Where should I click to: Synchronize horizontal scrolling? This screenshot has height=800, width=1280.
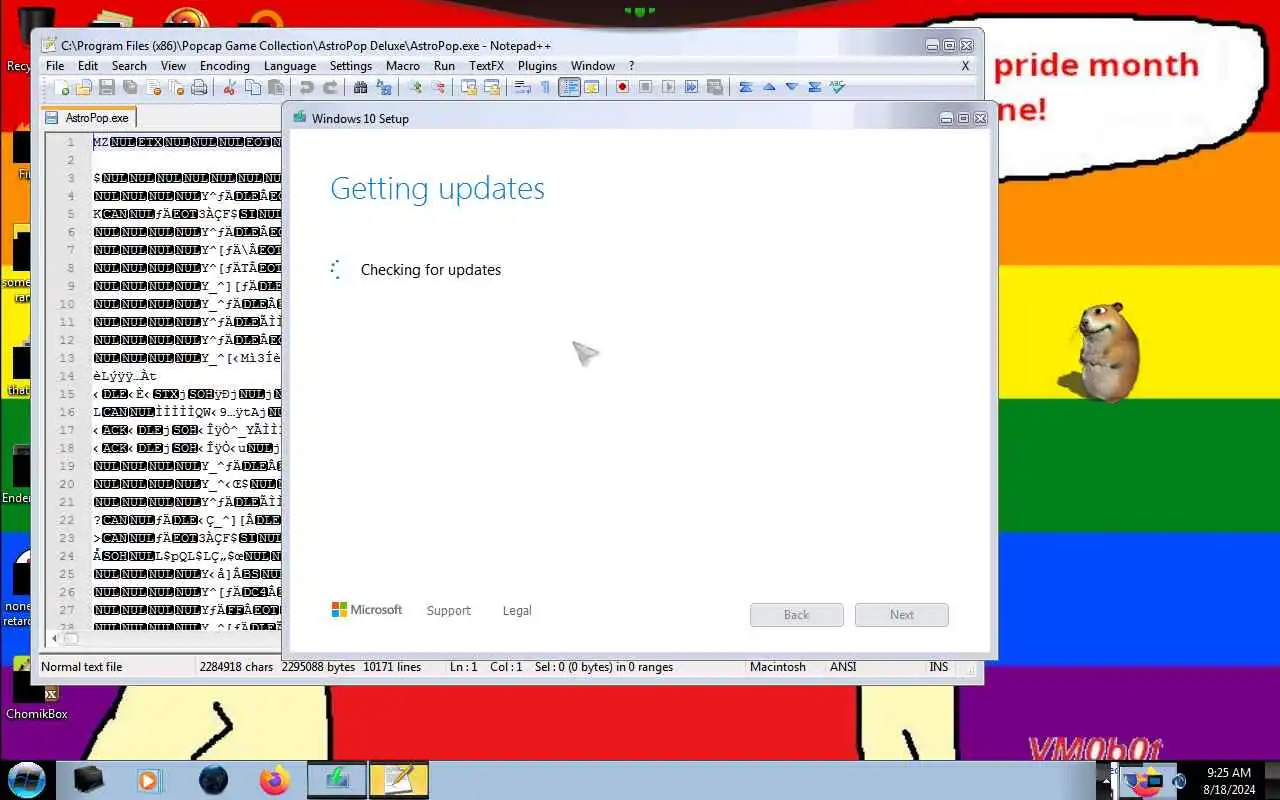[x=491, y=87]
